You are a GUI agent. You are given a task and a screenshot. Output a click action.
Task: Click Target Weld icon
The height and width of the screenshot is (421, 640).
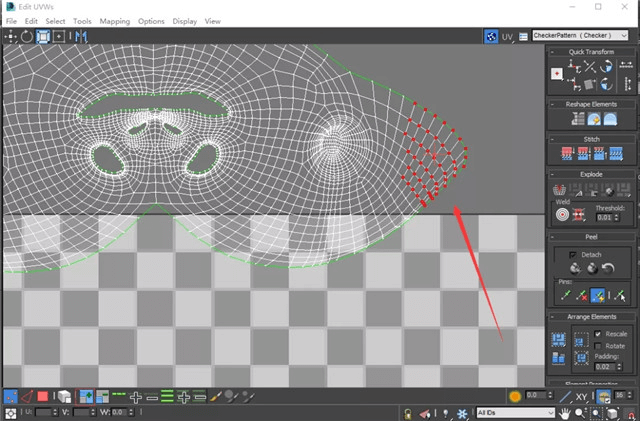coord(562,214)
